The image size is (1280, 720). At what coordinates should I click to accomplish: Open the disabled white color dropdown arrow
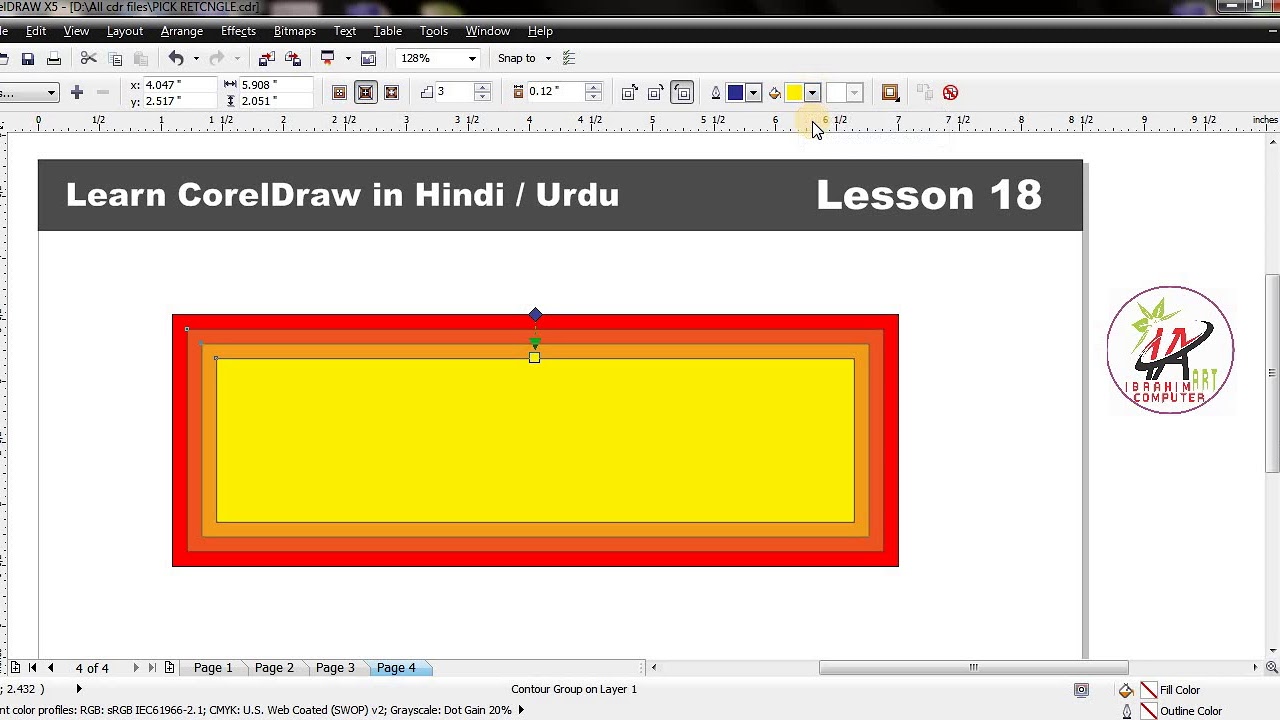854,93
